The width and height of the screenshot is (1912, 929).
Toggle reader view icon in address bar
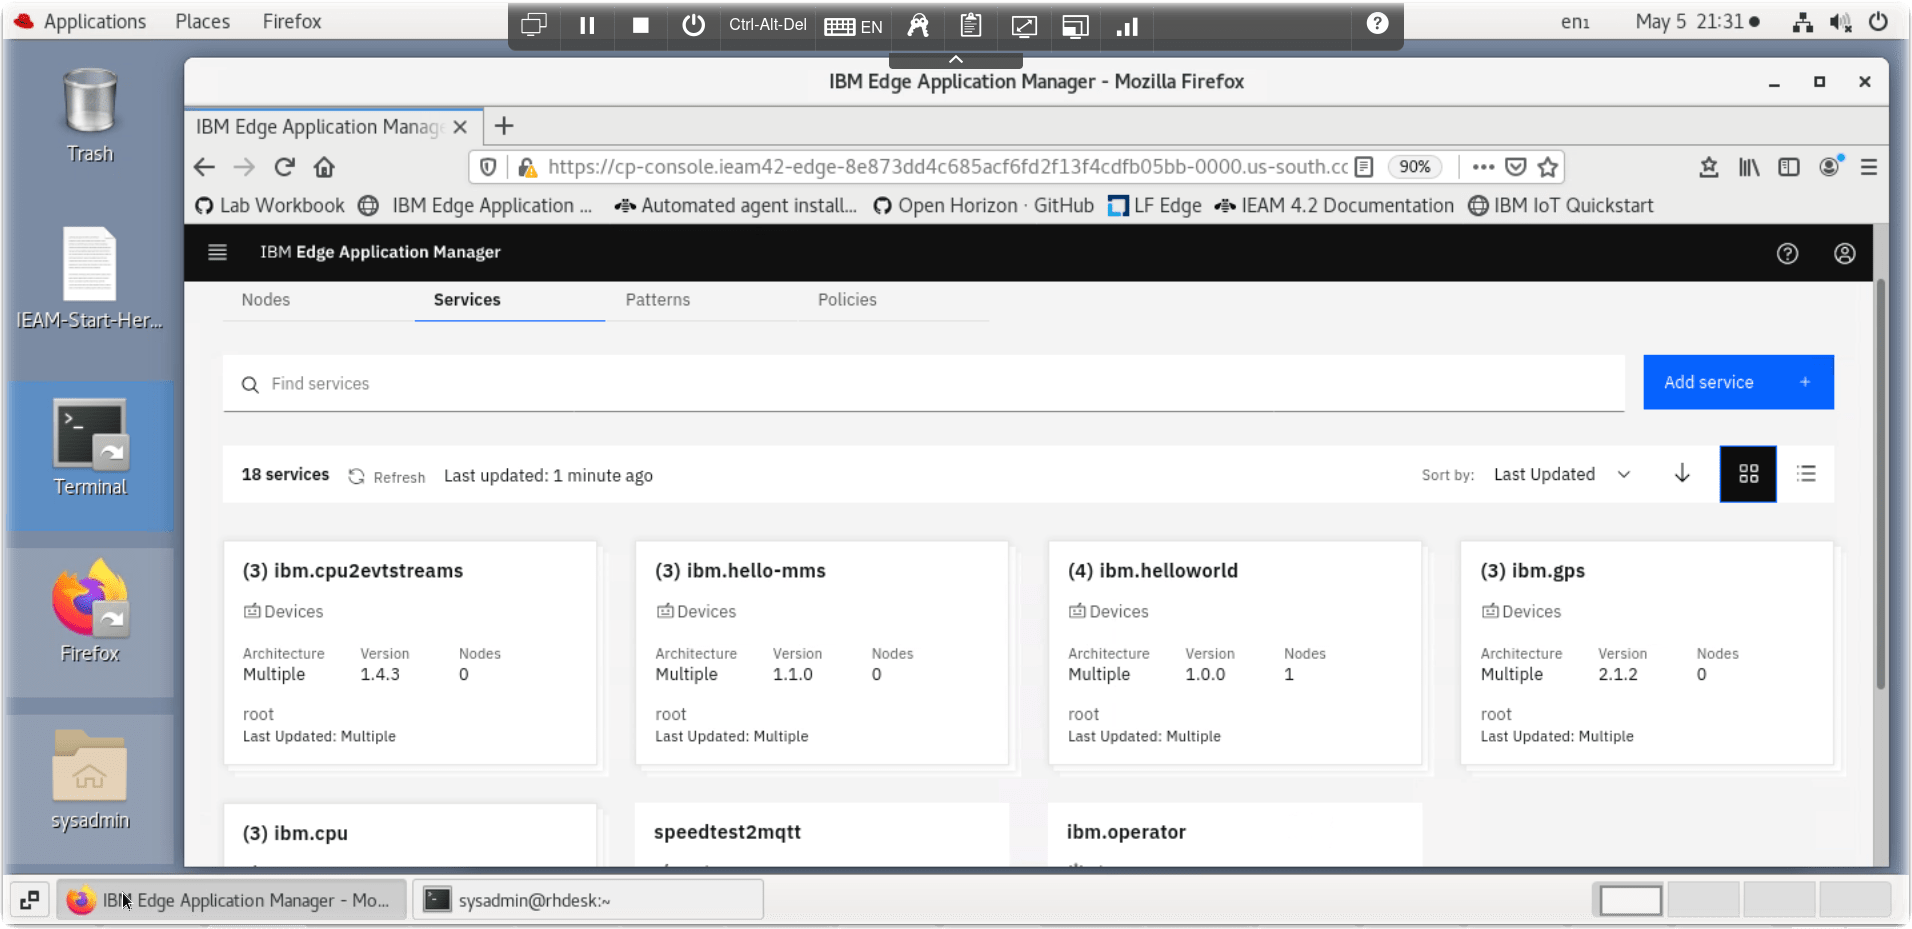pos(1363,167)
